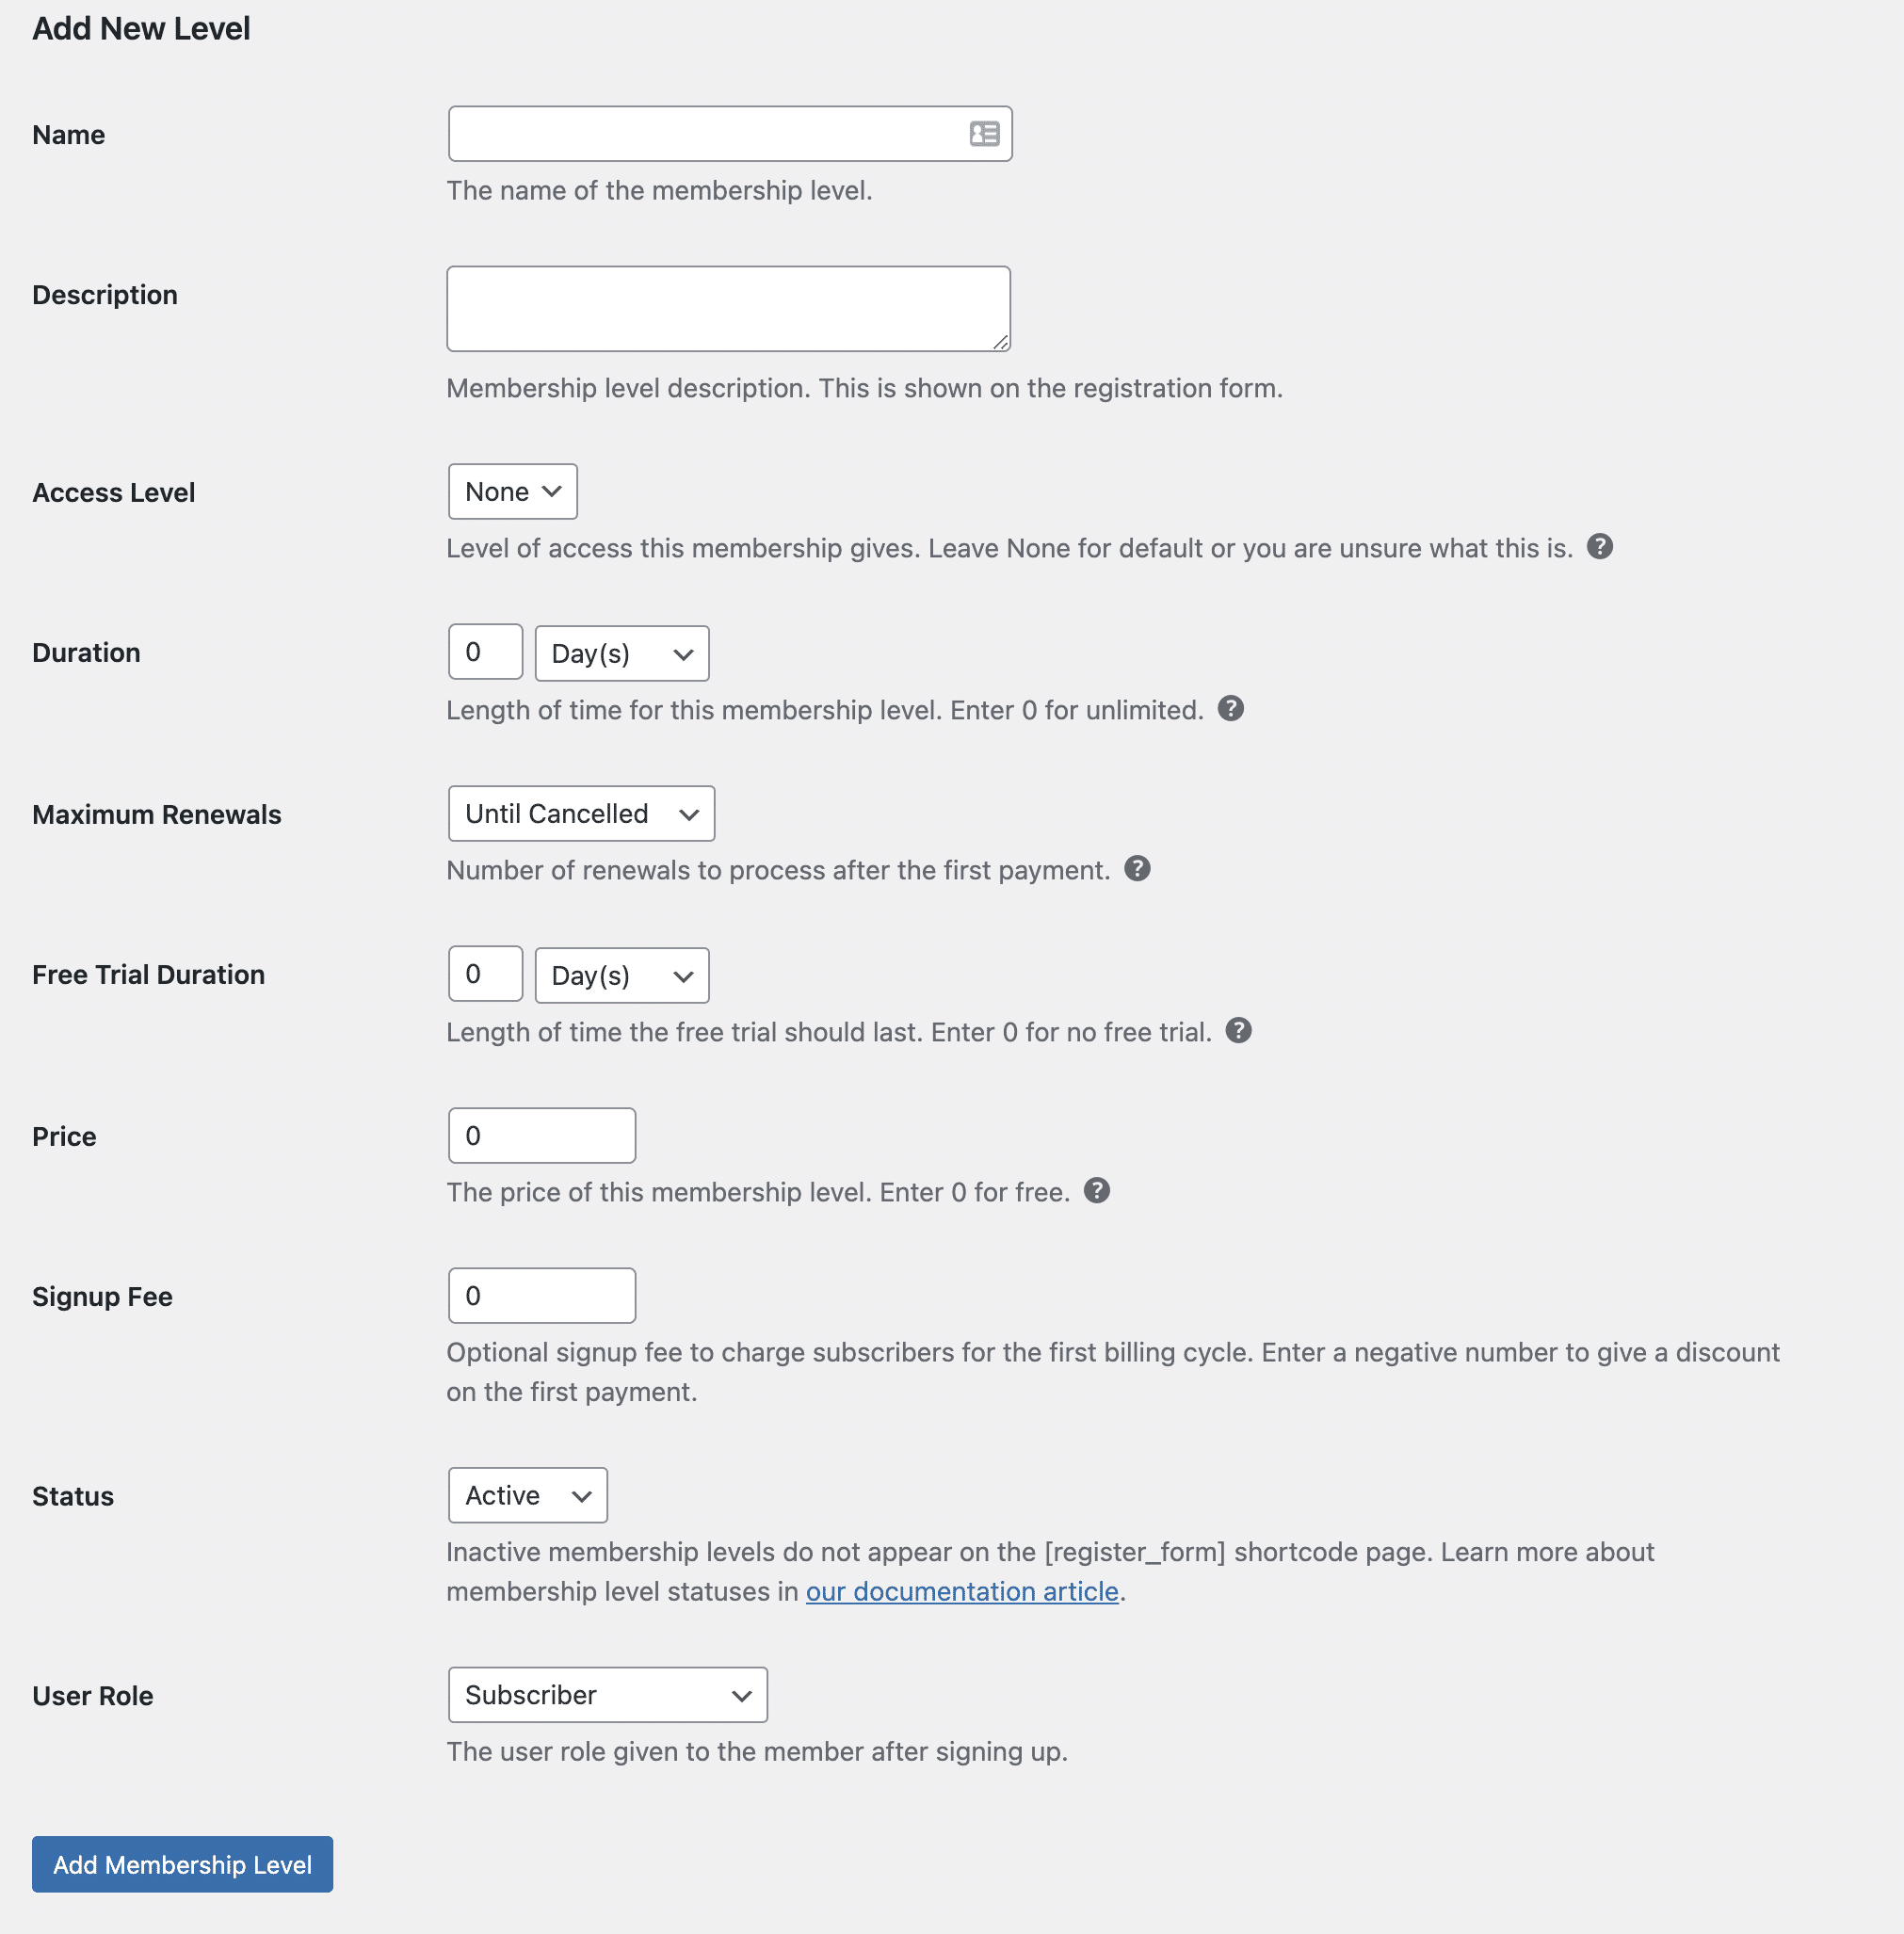Screen dimensions: 1904x1934
Task: Click the Signup Fee input field
Action: [541, 1296]
